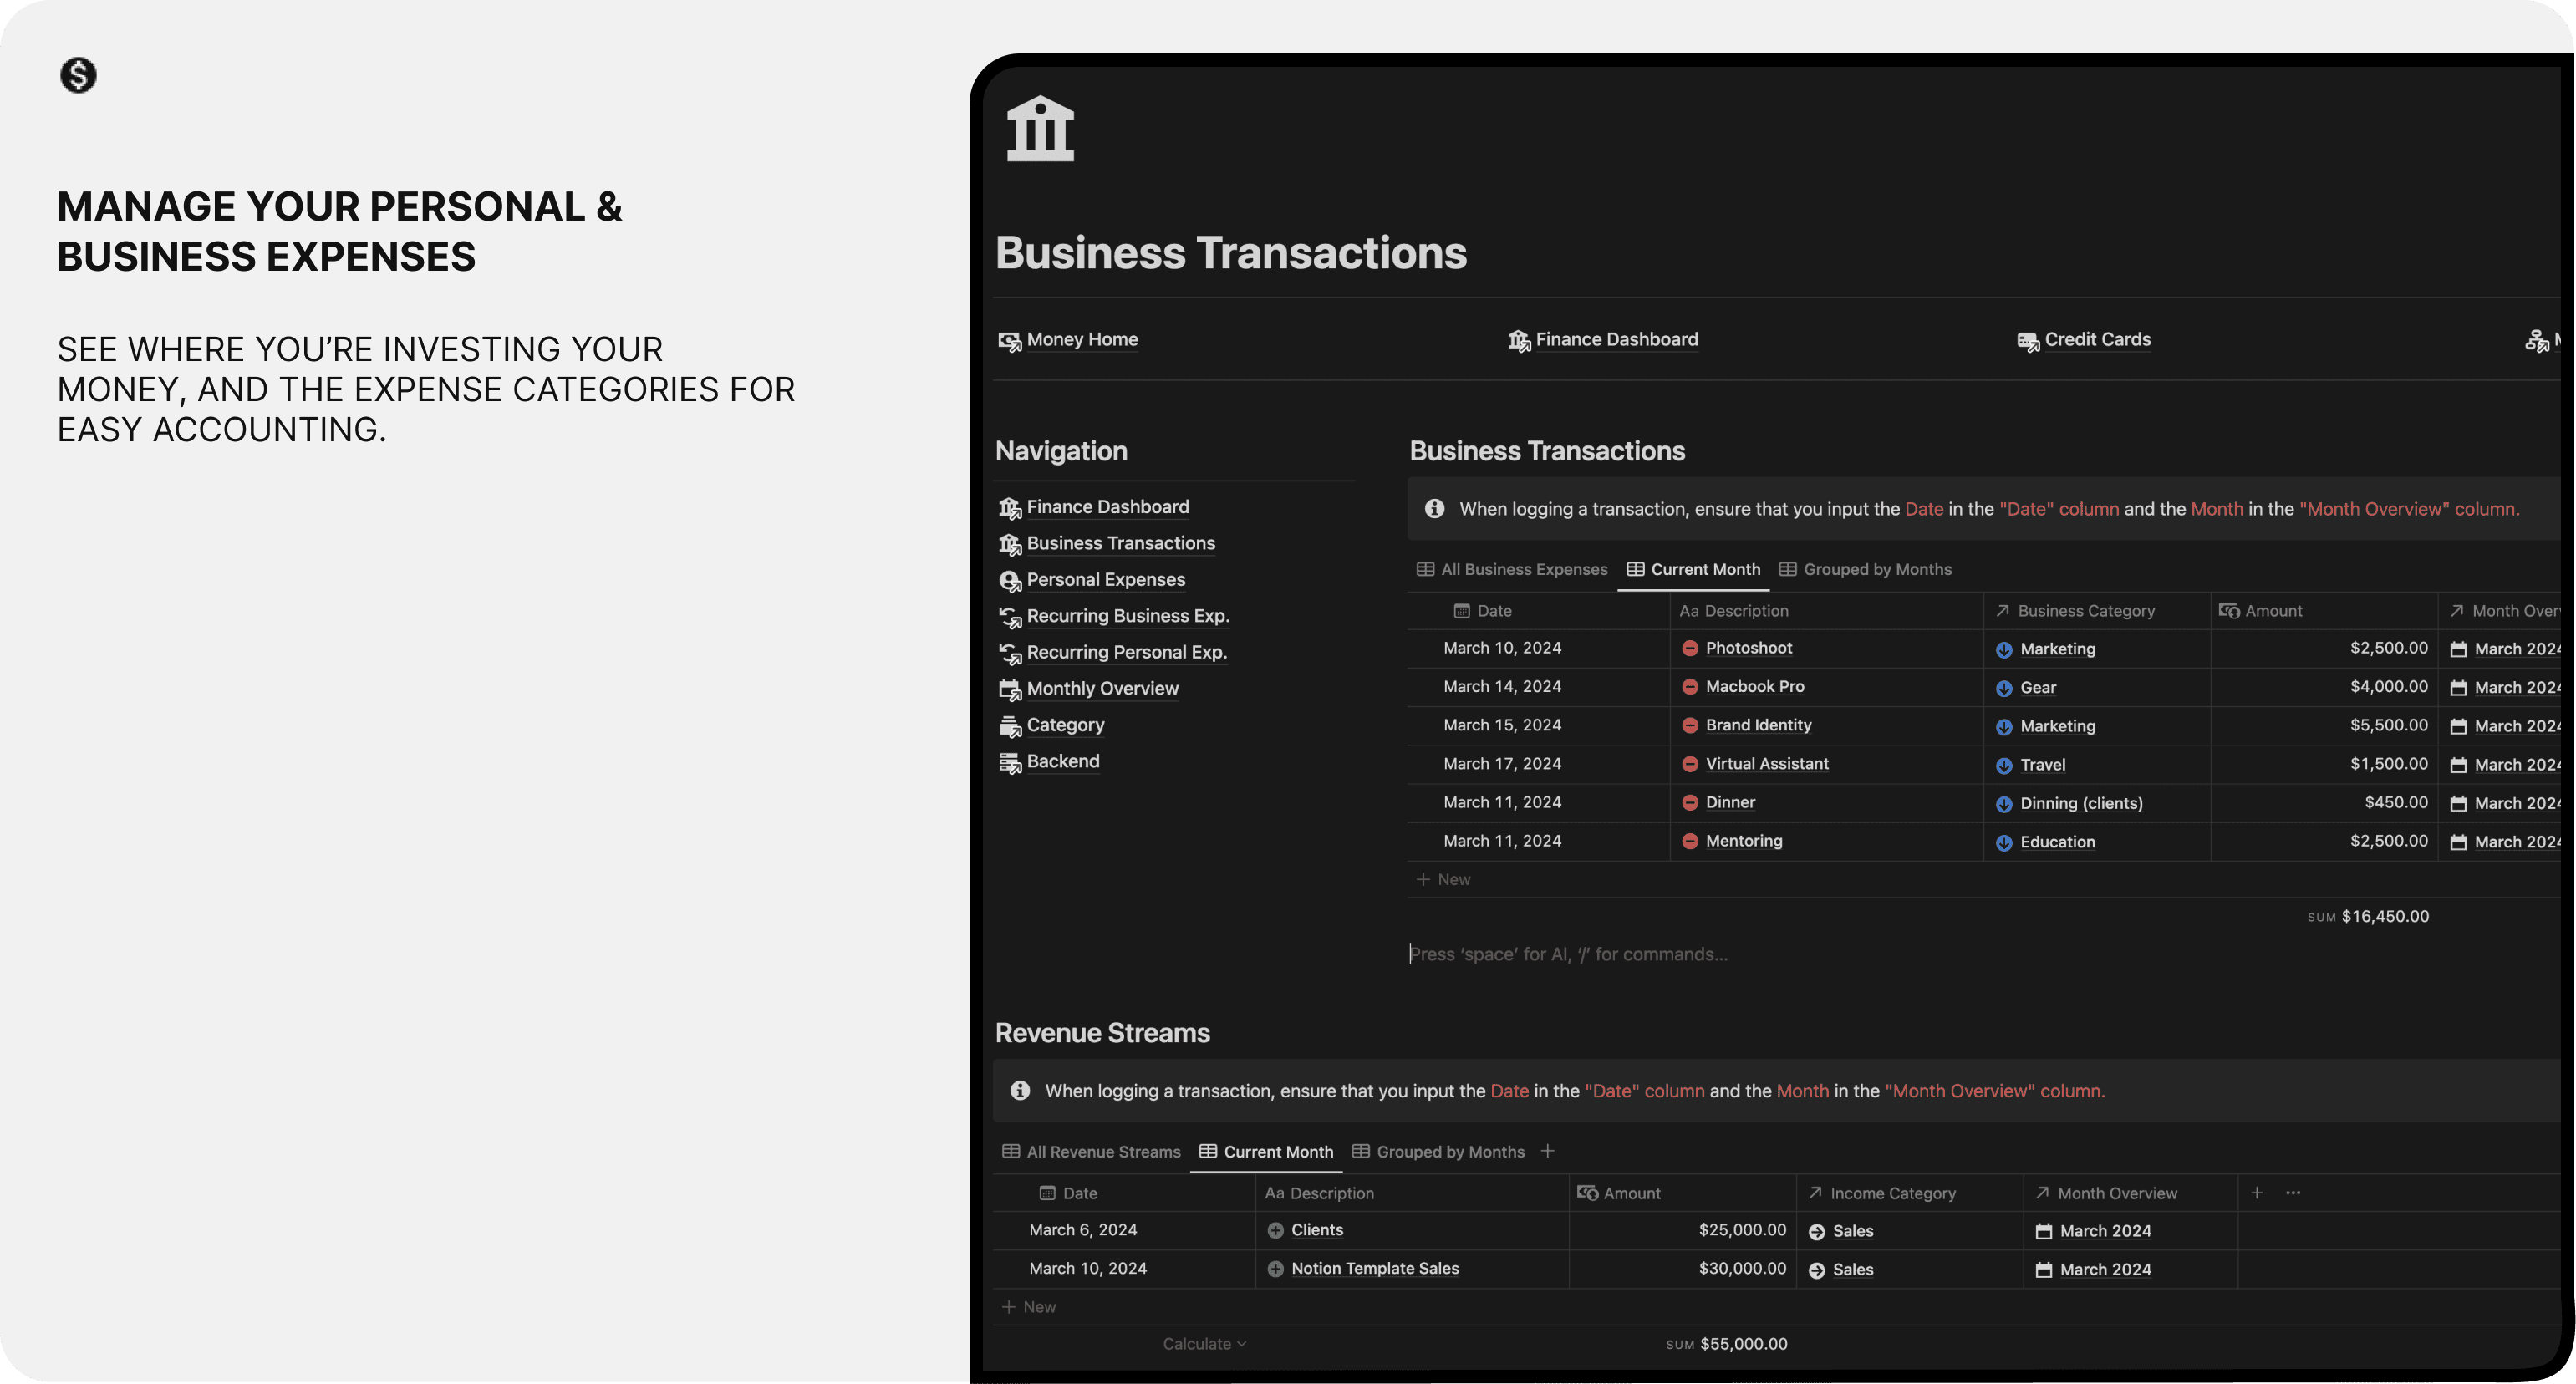Click the black dollar-sign logo icon
The image size is (2576, 1384).
78,75
